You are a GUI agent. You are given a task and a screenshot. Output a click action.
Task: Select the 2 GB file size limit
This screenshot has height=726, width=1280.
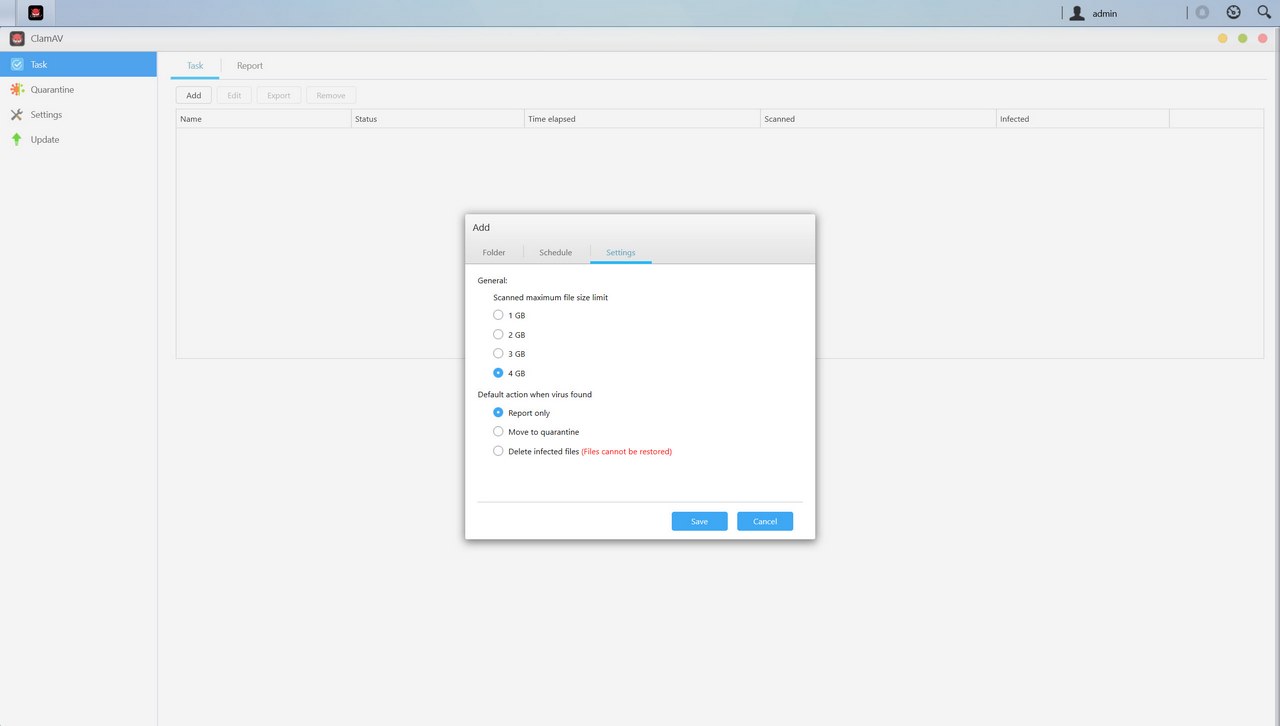pyautogui.click(x=498, y=334)
